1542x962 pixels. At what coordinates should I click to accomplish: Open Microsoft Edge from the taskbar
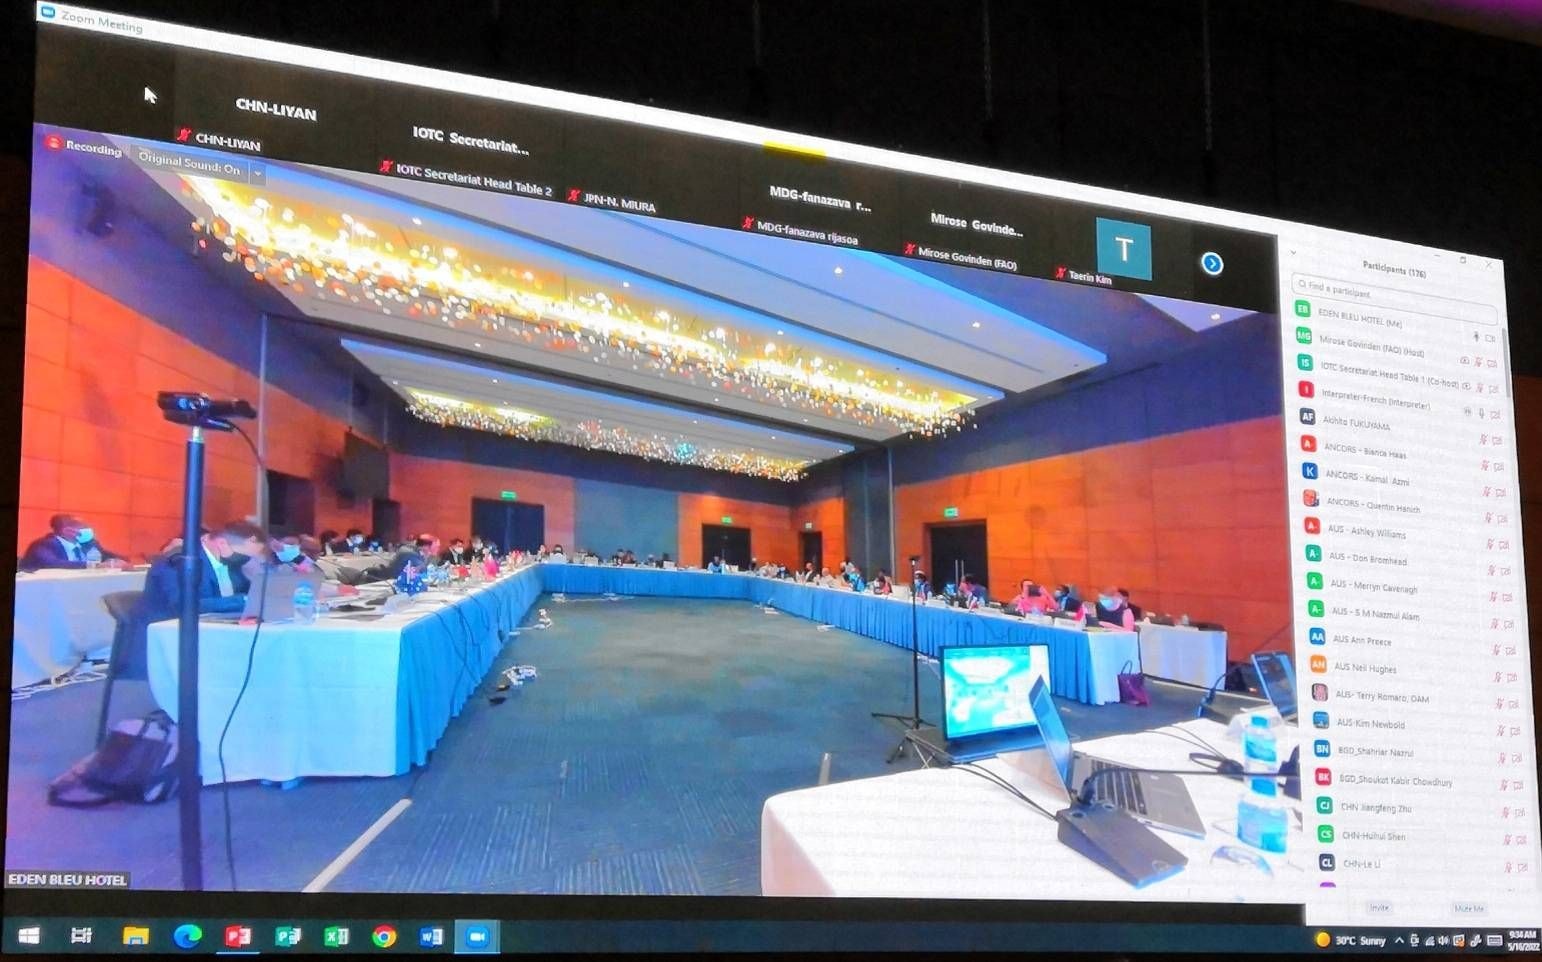pyautogui.click(x=187, y=936)
